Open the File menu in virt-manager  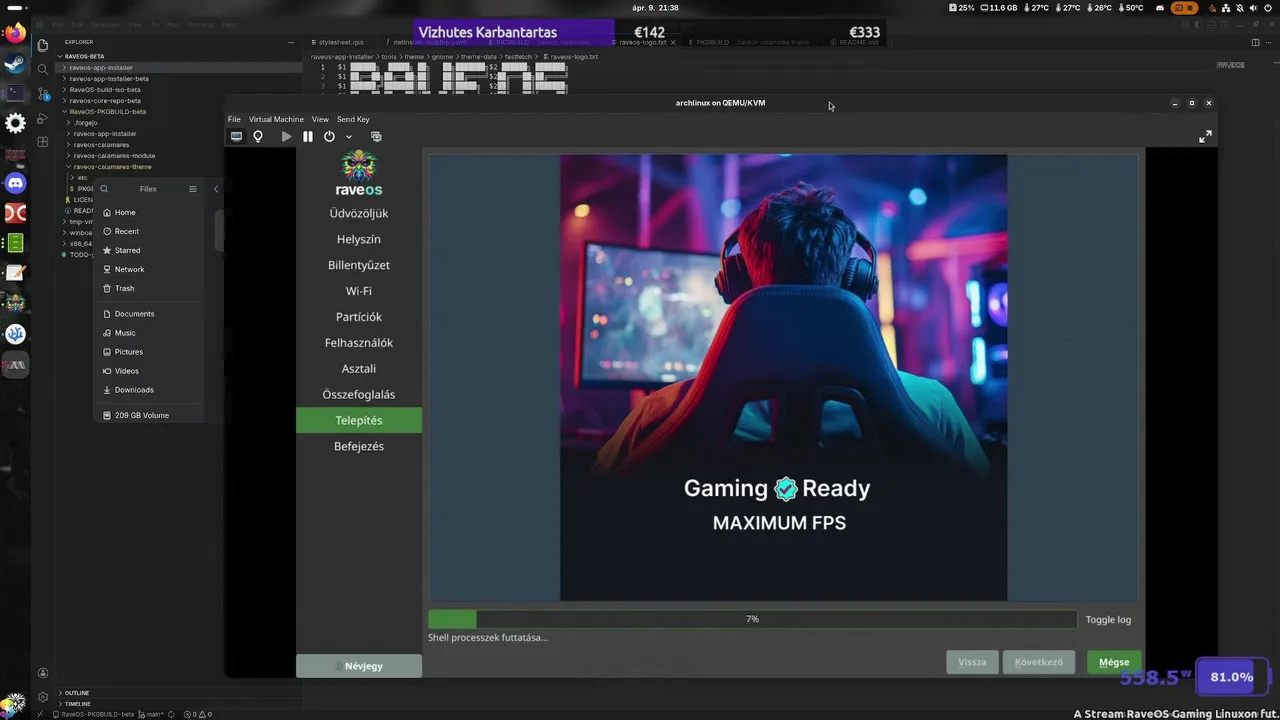tap(234, 119)
